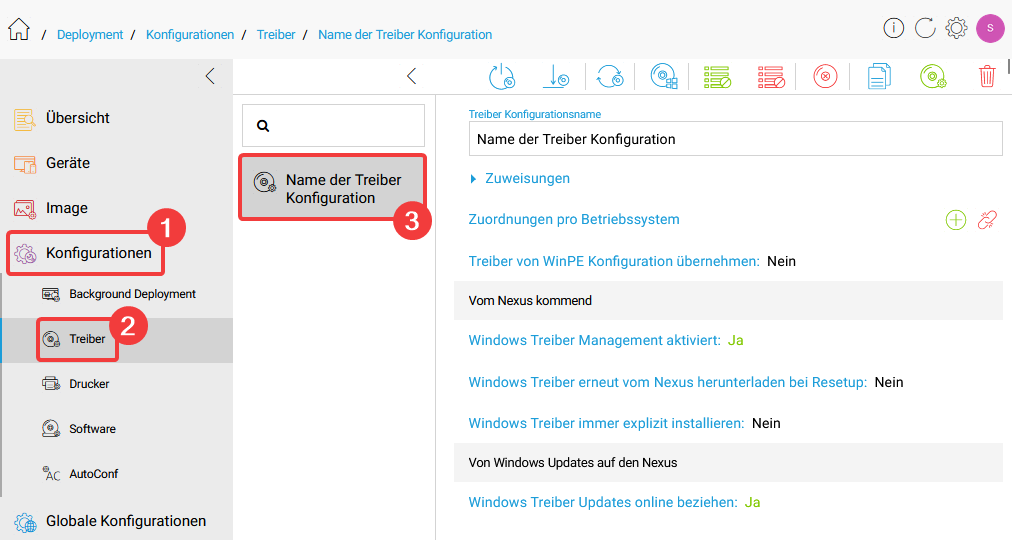Click the refresh icon in the header
The image size is (1012, 540).
point(925,28)
